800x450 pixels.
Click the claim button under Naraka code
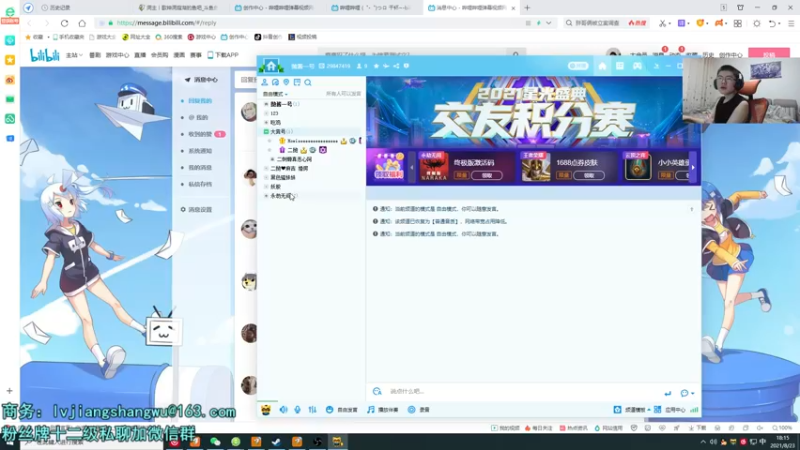487,175
